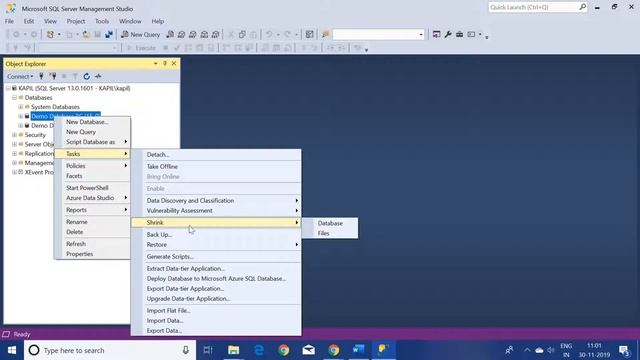Open the Edit menu
The image size is (640, 360).
tap(29, 21)
